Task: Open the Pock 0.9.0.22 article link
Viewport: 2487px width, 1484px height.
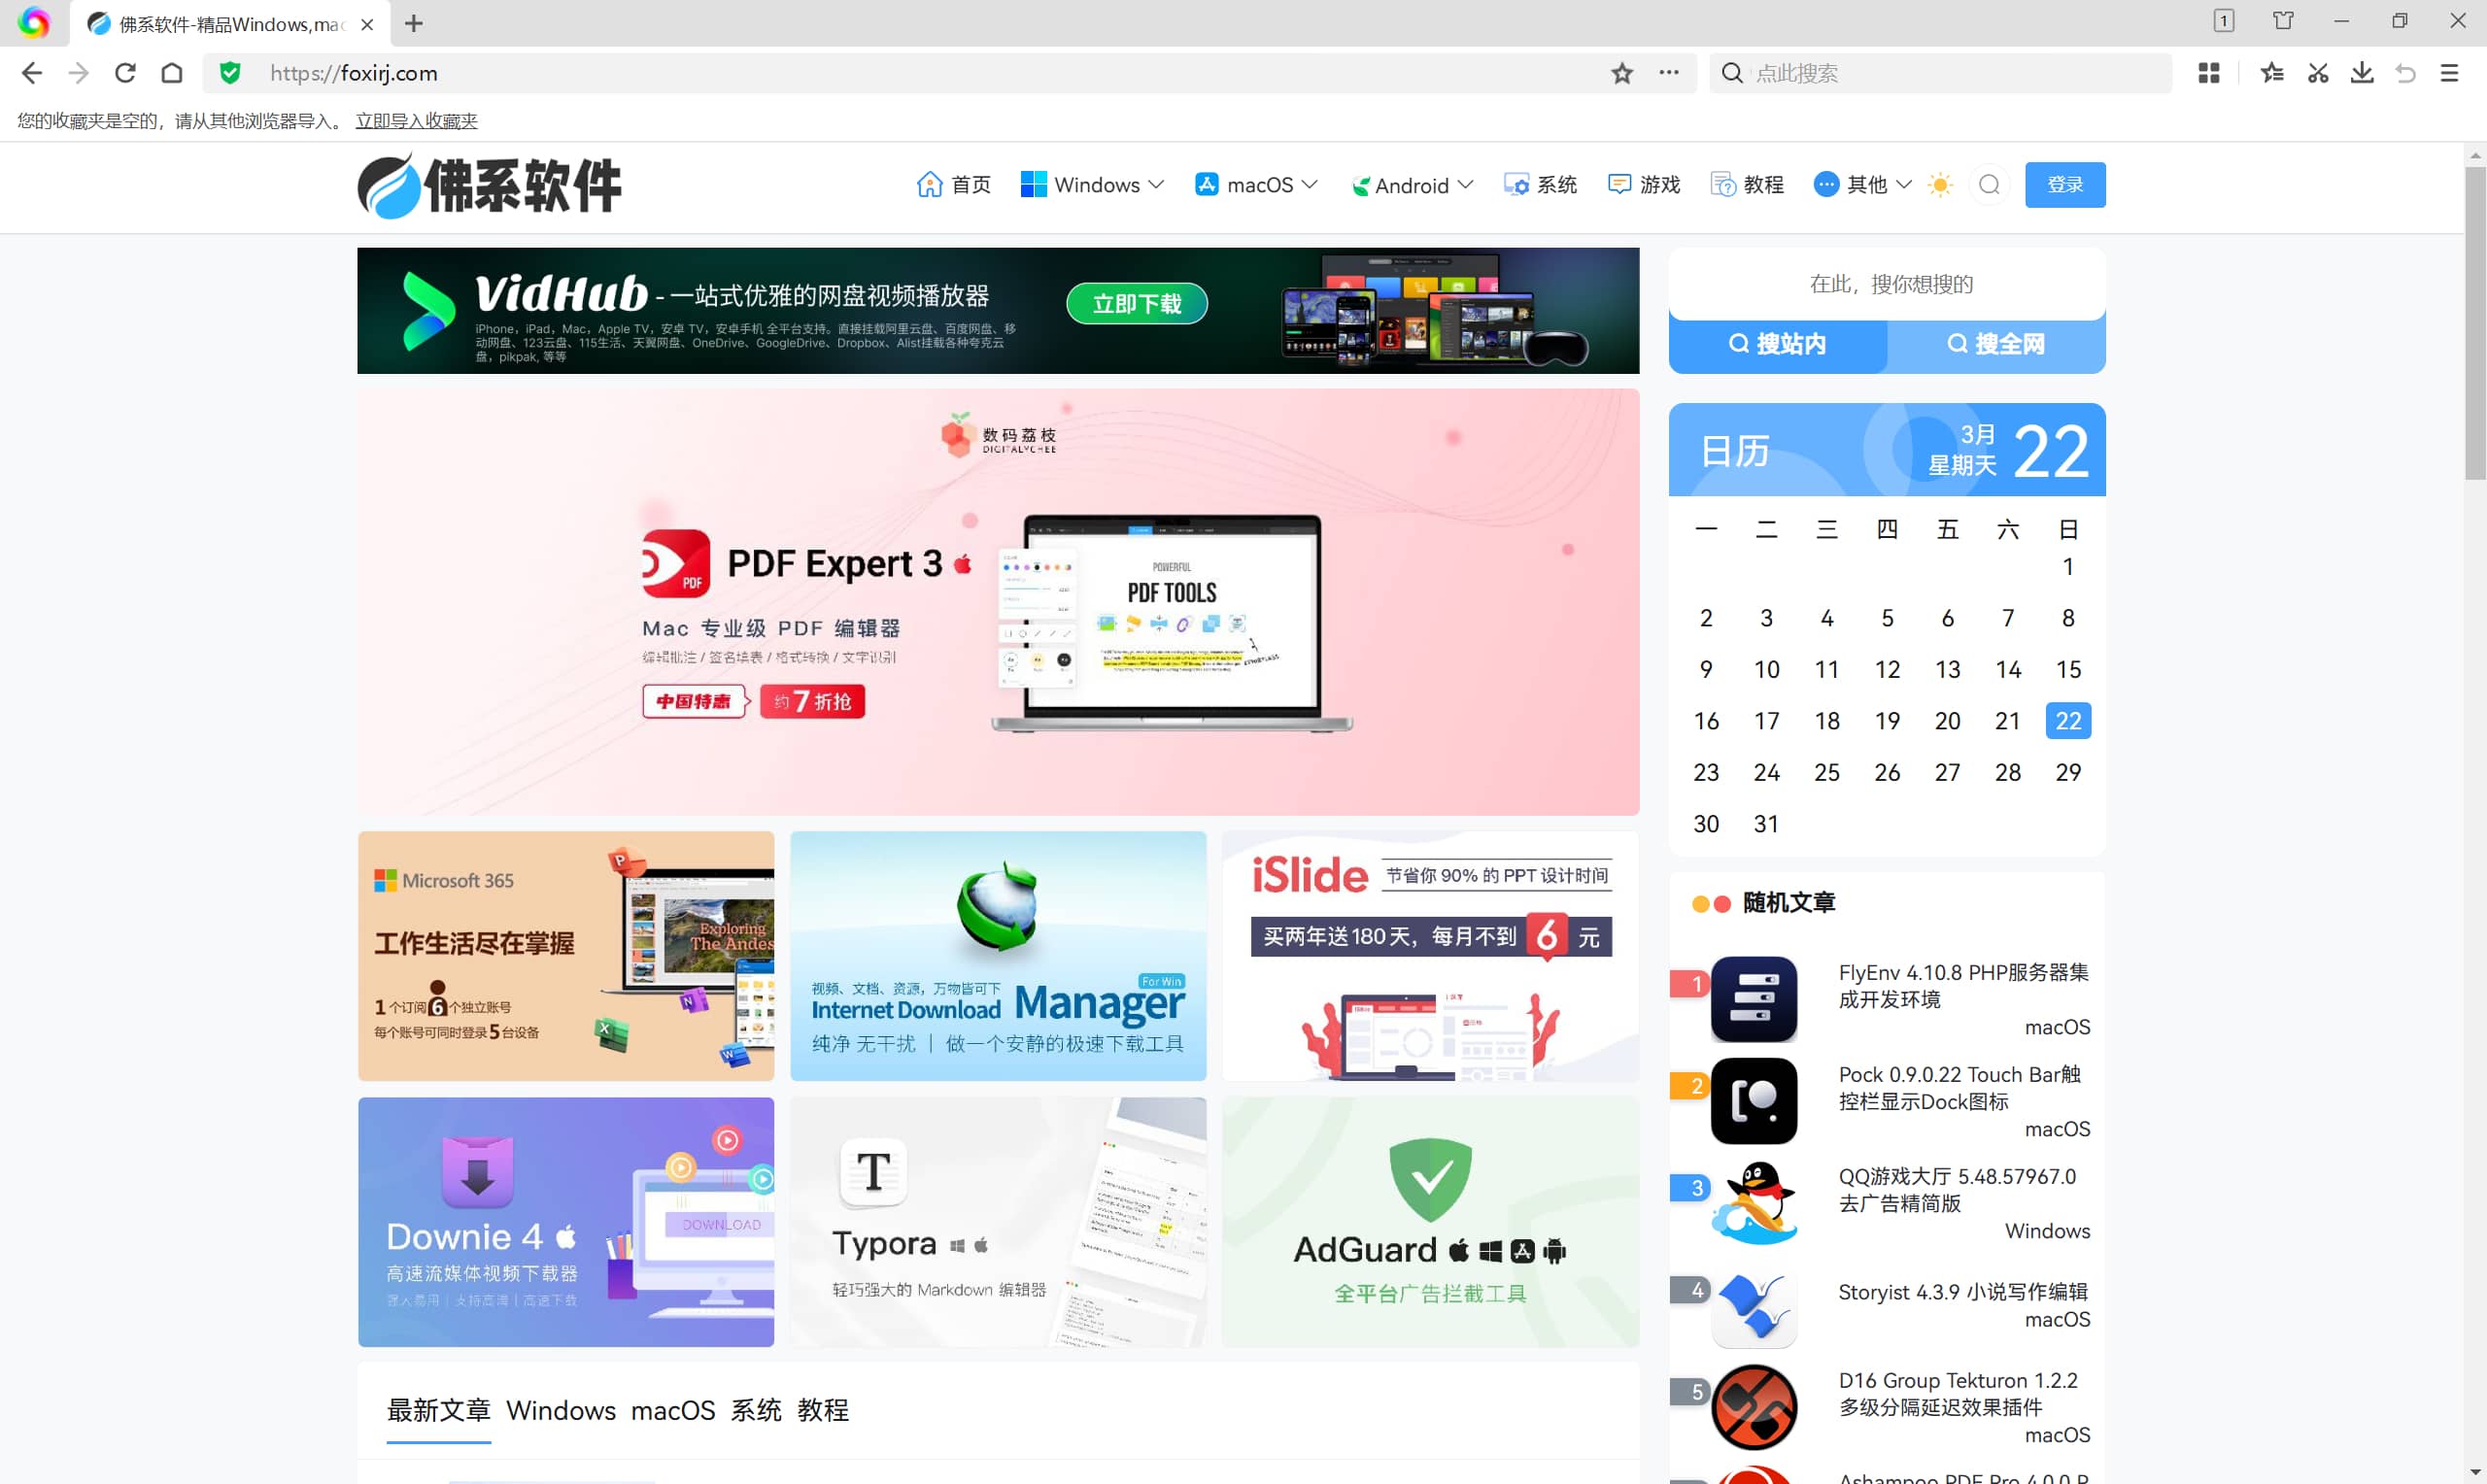Action: pyautogui.click(x=1959, y=1088)
